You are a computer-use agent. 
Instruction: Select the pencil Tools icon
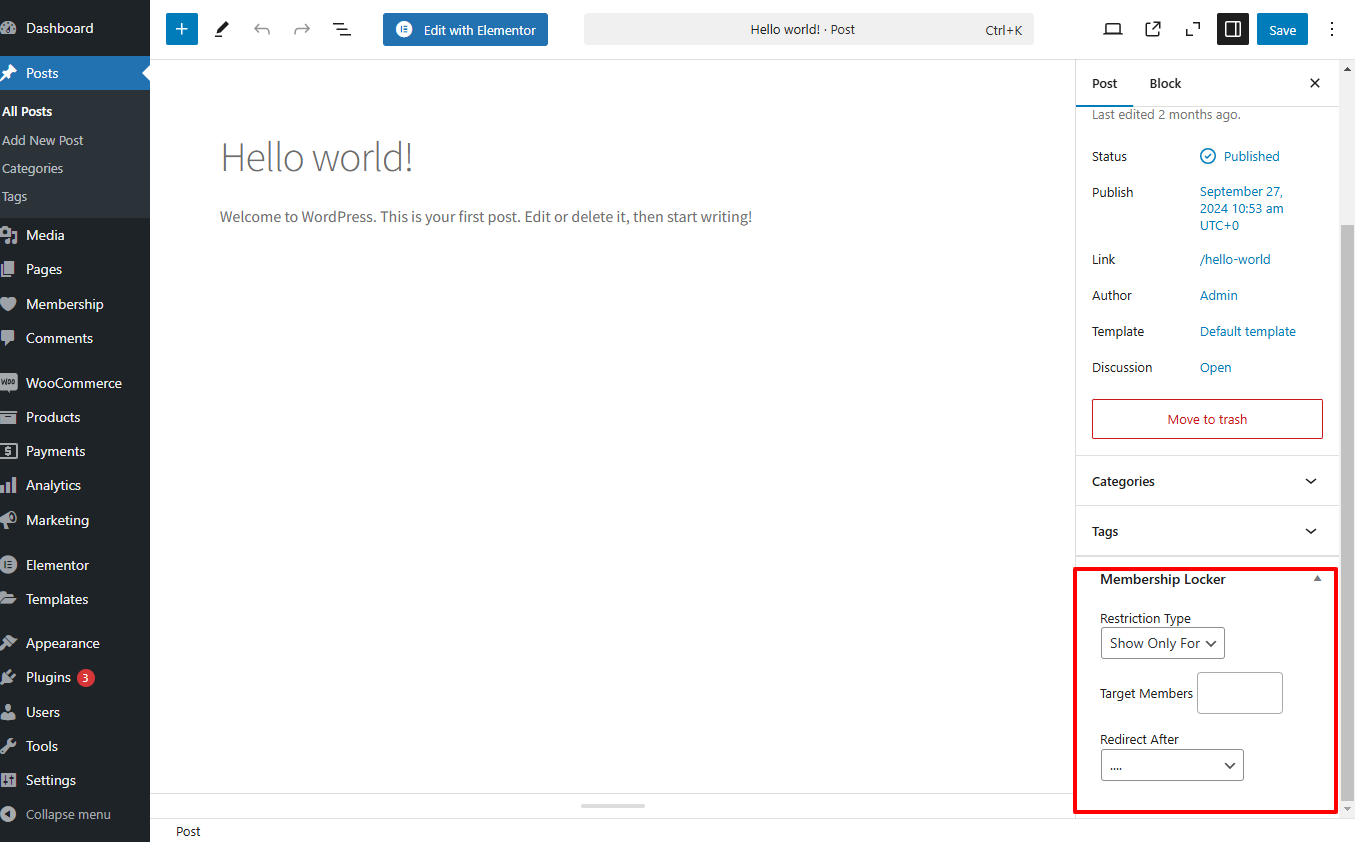coord(222,30)
